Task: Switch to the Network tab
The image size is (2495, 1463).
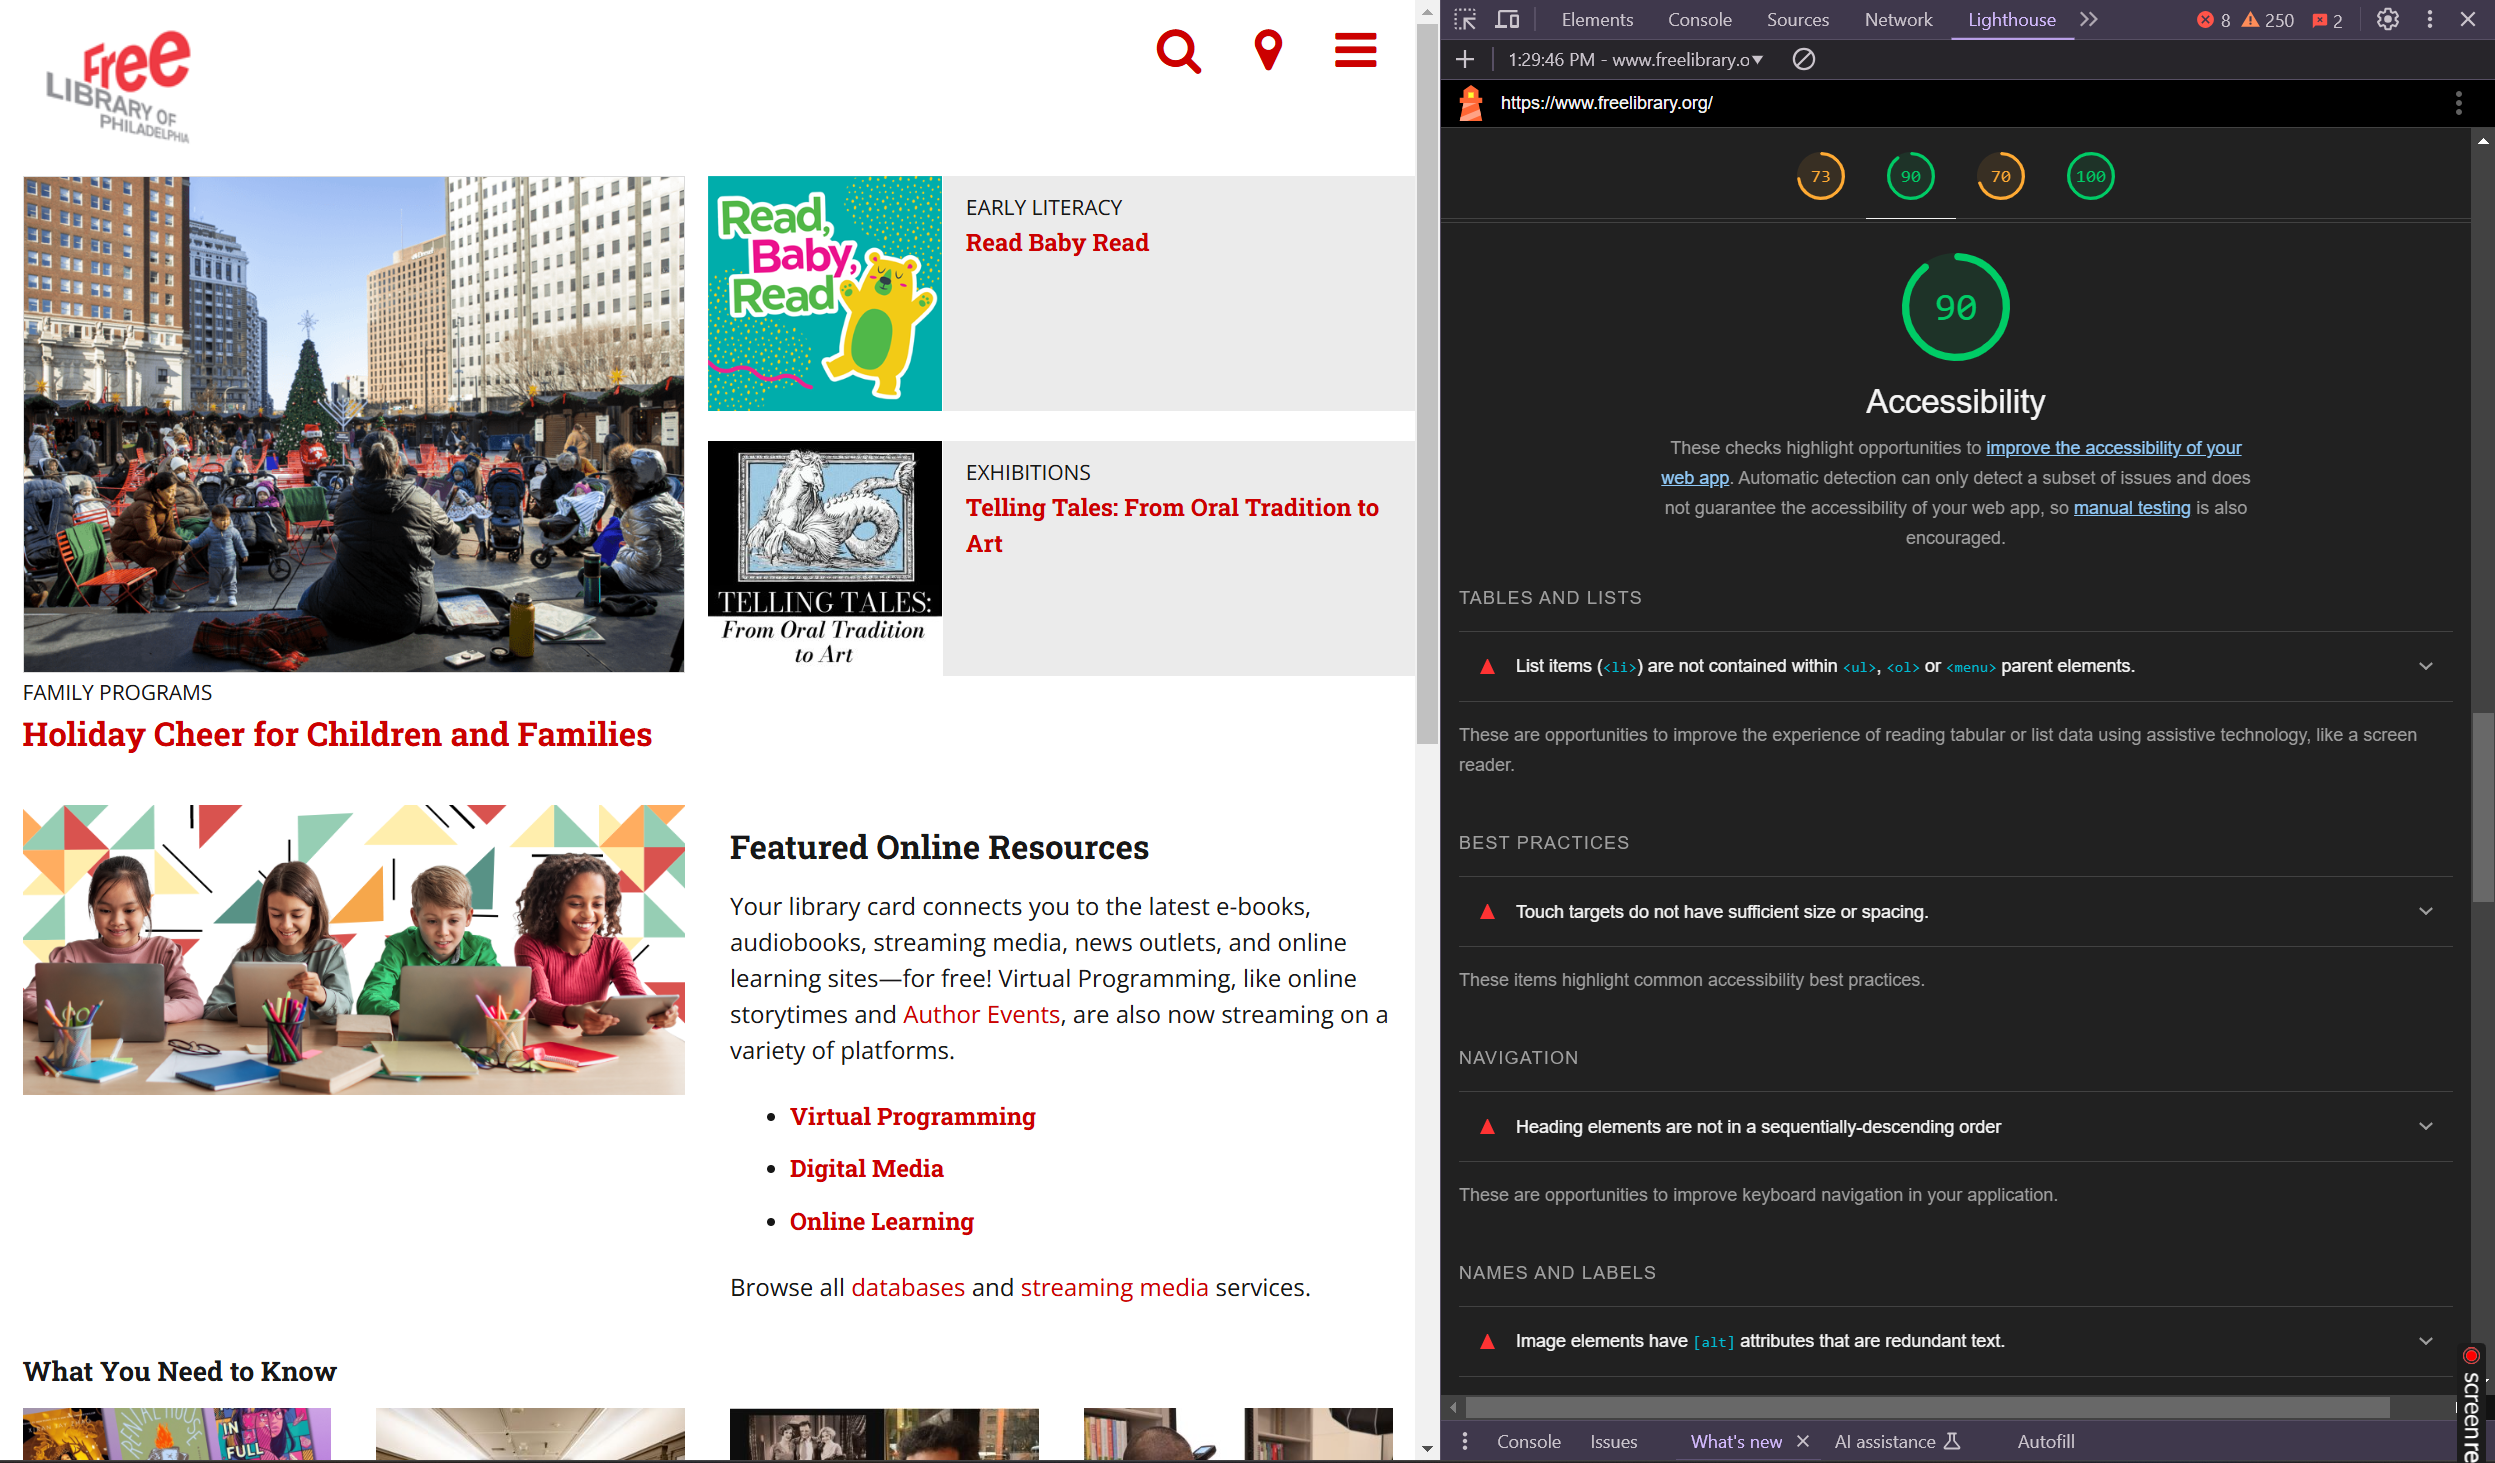Action: [1898, 19]
